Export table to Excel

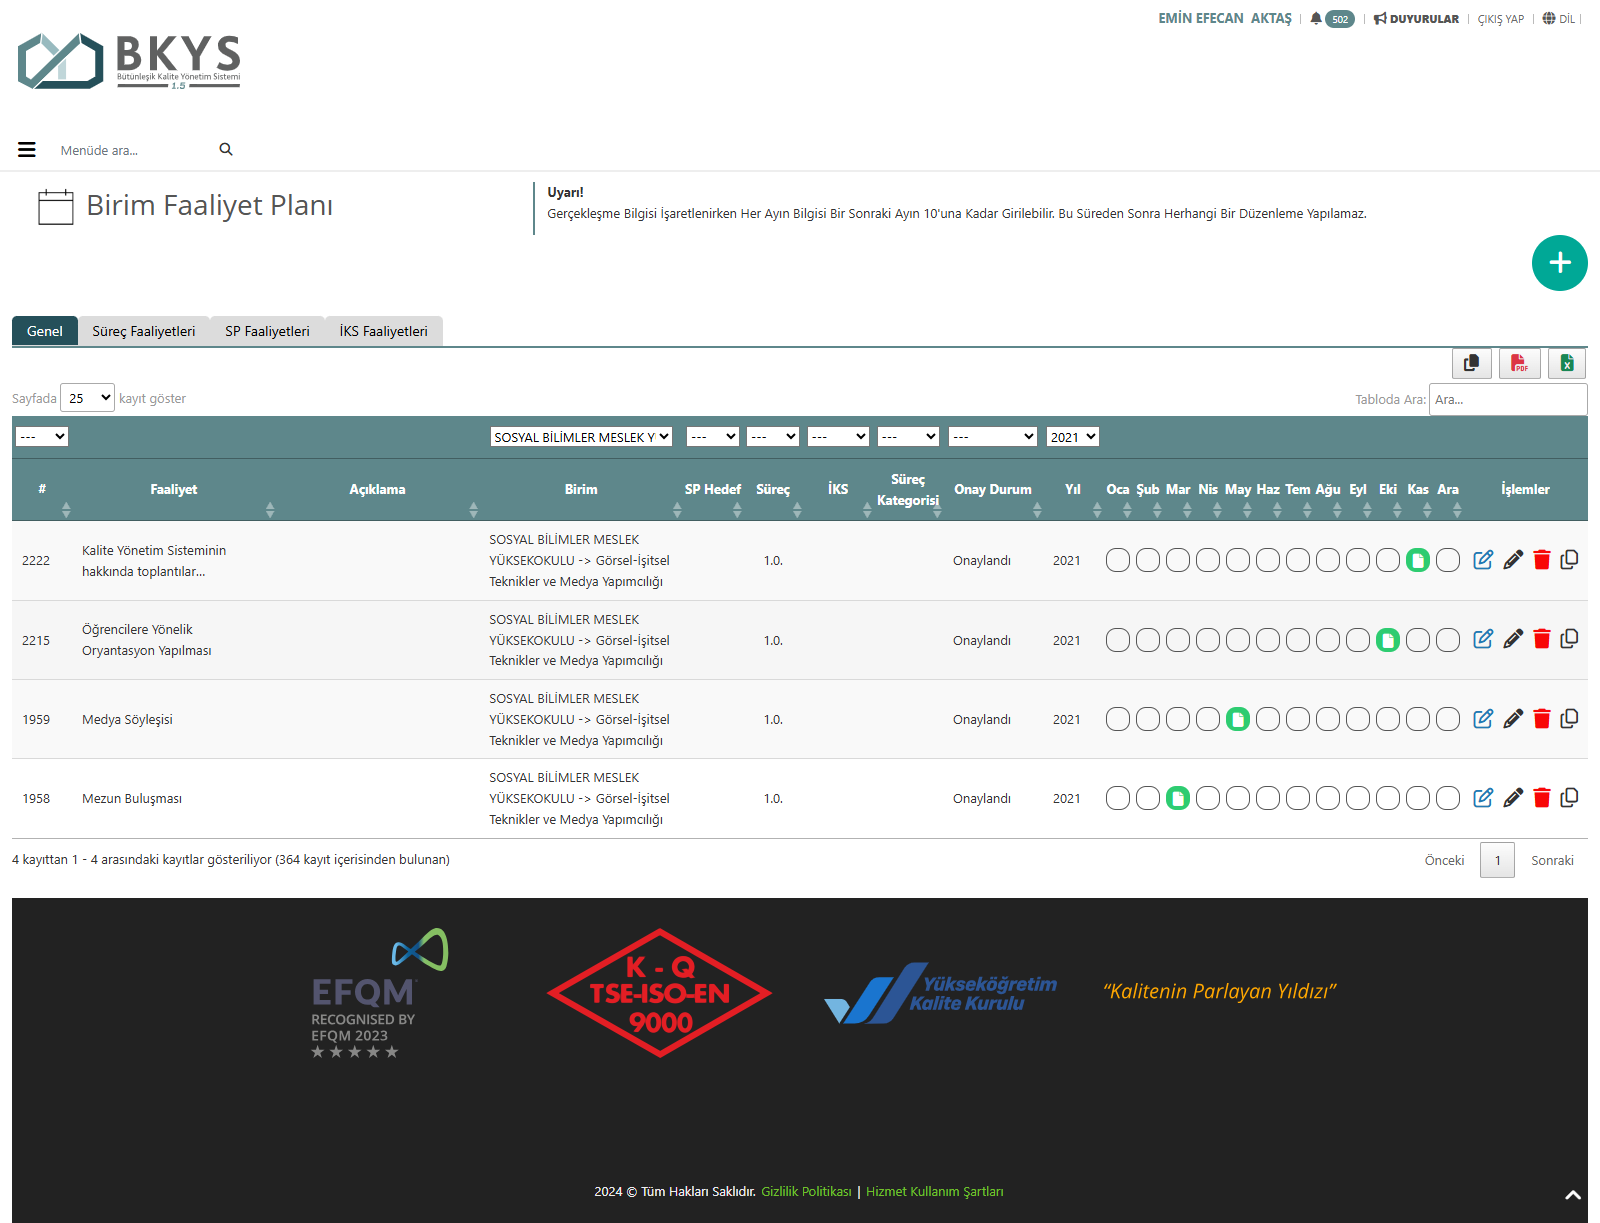point(1567,363)
